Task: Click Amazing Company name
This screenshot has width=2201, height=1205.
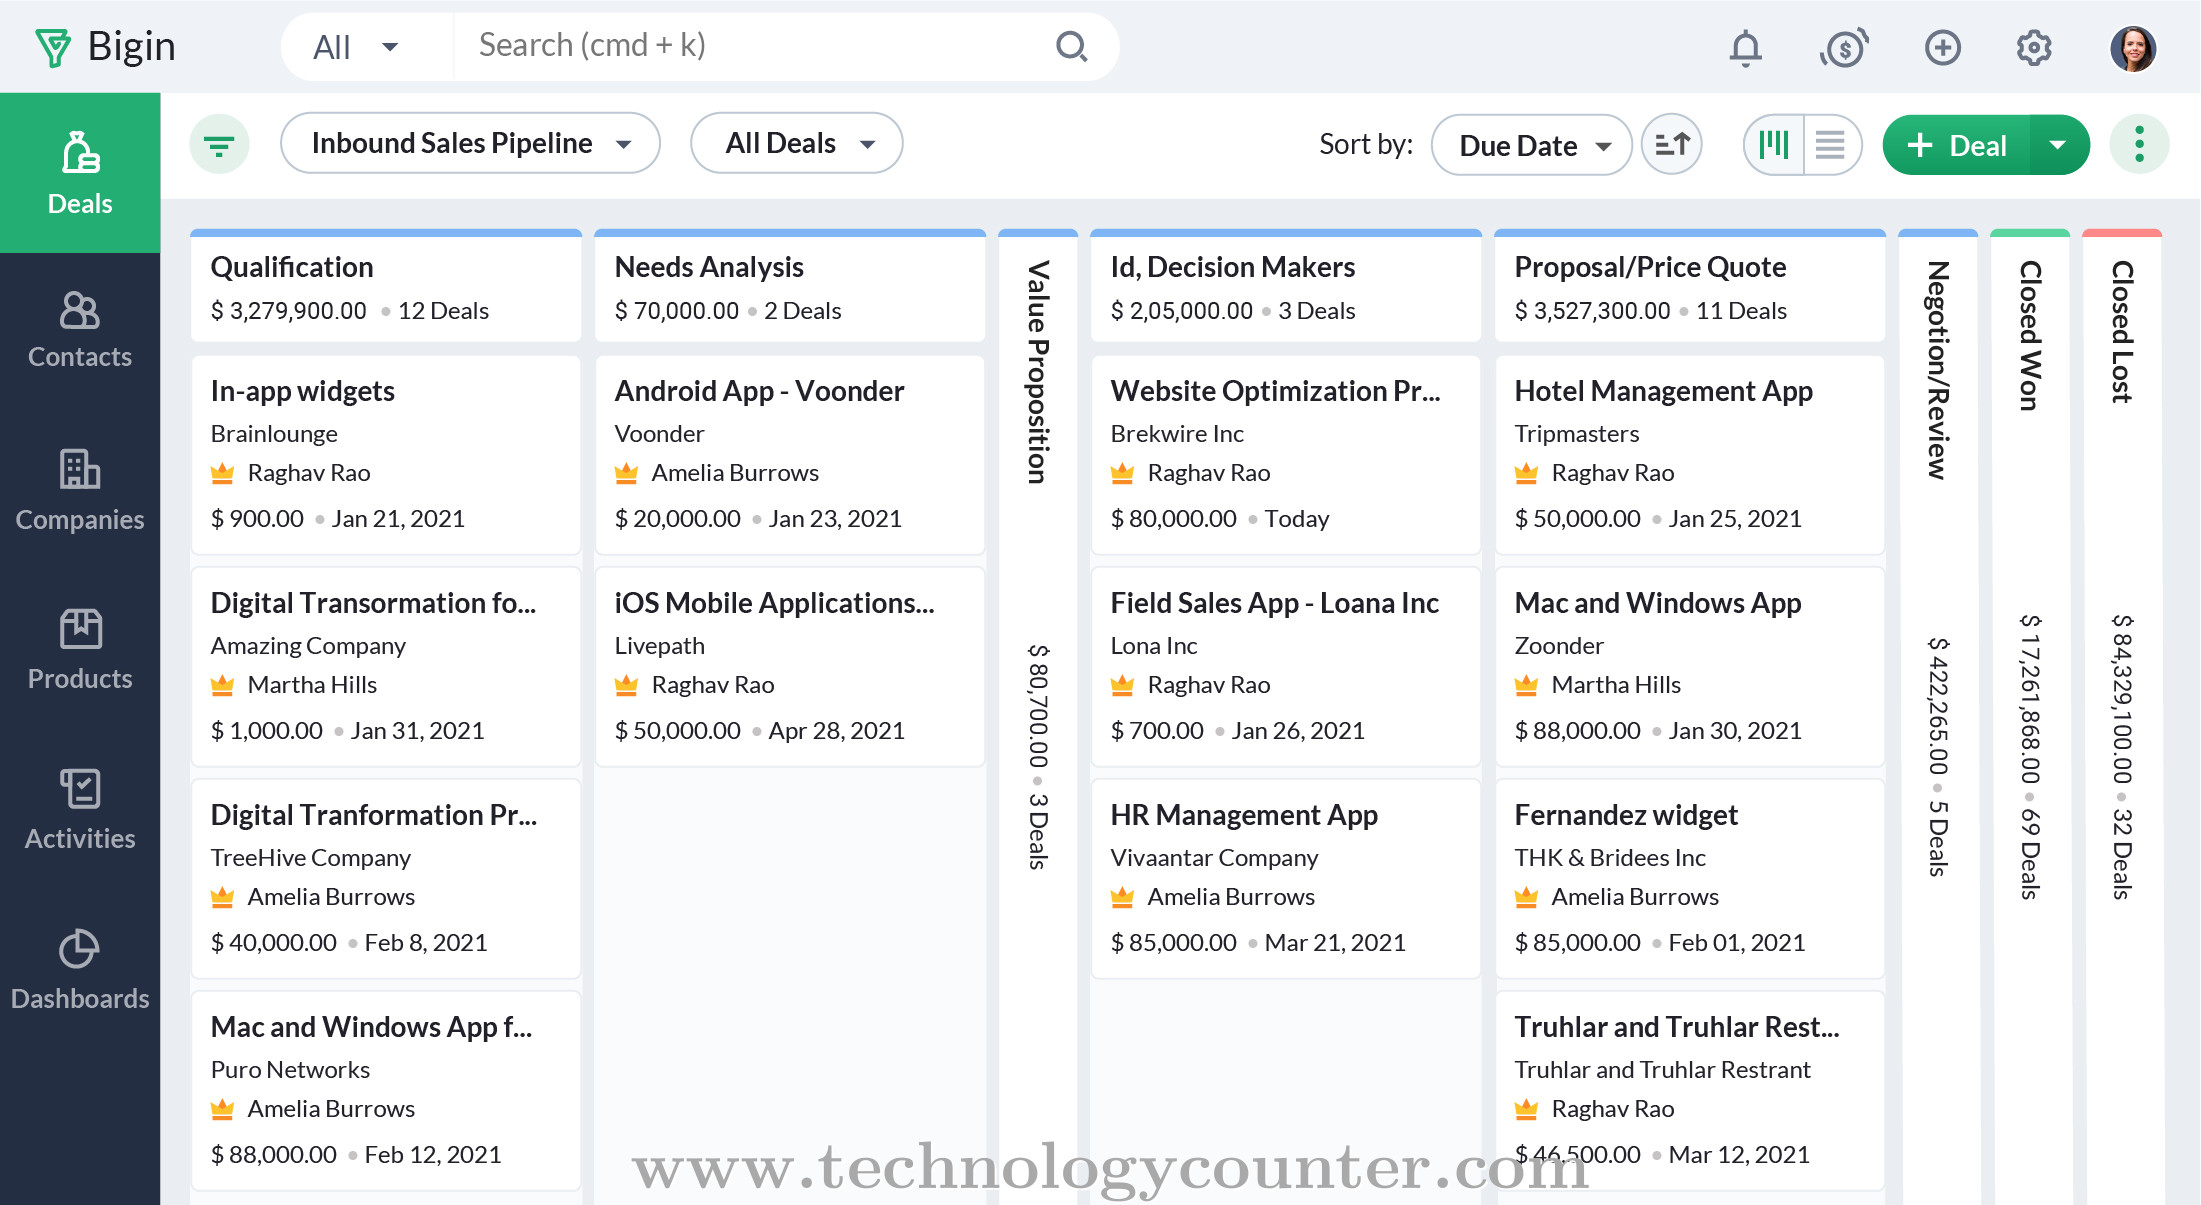Action: [308, 646]
